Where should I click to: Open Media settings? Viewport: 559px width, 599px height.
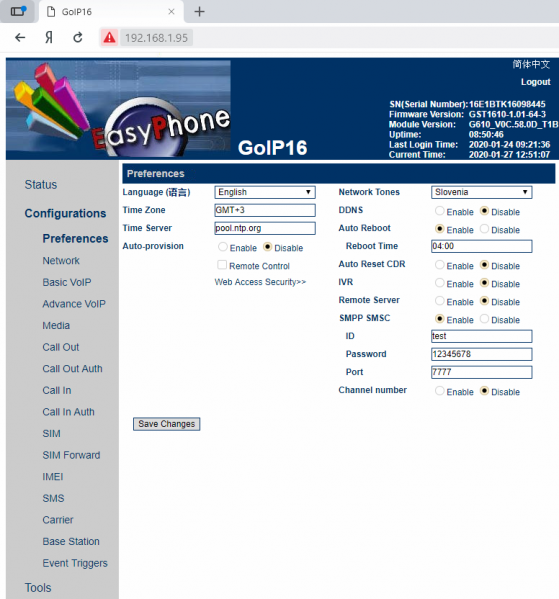(x=56, y=325)
